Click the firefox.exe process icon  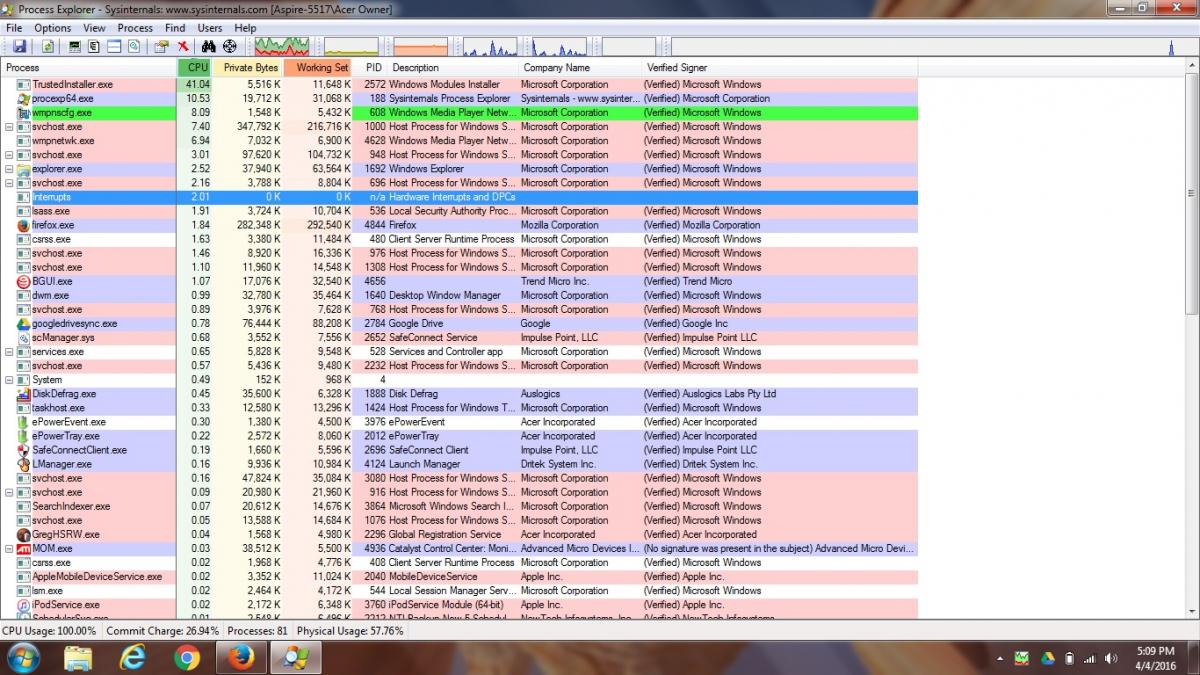(24, 225)
